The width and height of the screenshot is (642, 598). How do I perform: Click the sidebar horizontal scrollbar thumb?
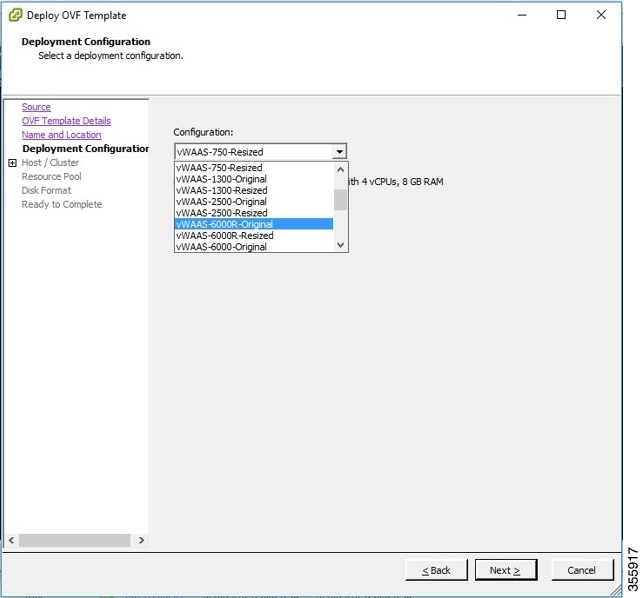75,540
